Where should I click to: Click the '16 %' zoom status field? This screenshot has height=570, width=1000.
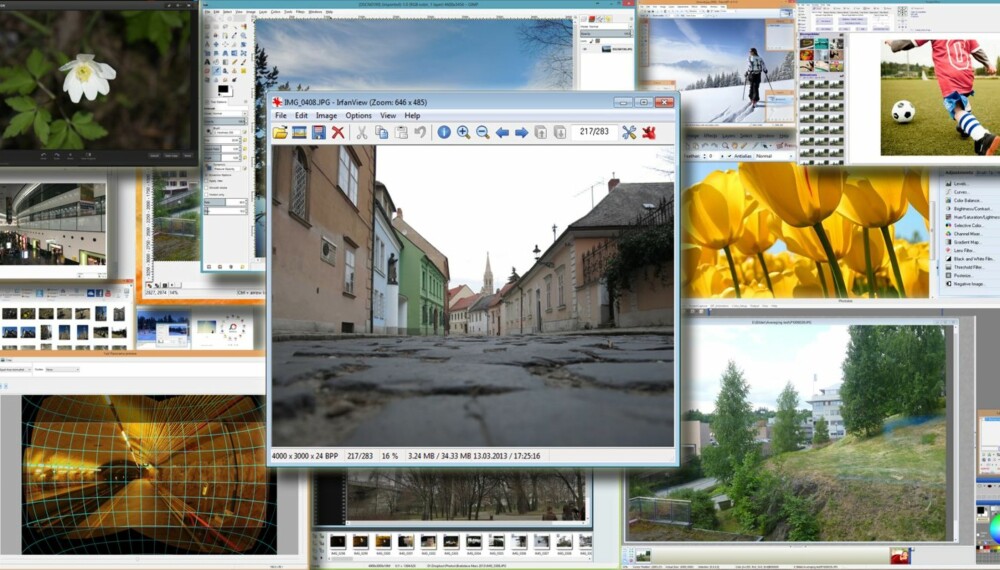[390, 456]
